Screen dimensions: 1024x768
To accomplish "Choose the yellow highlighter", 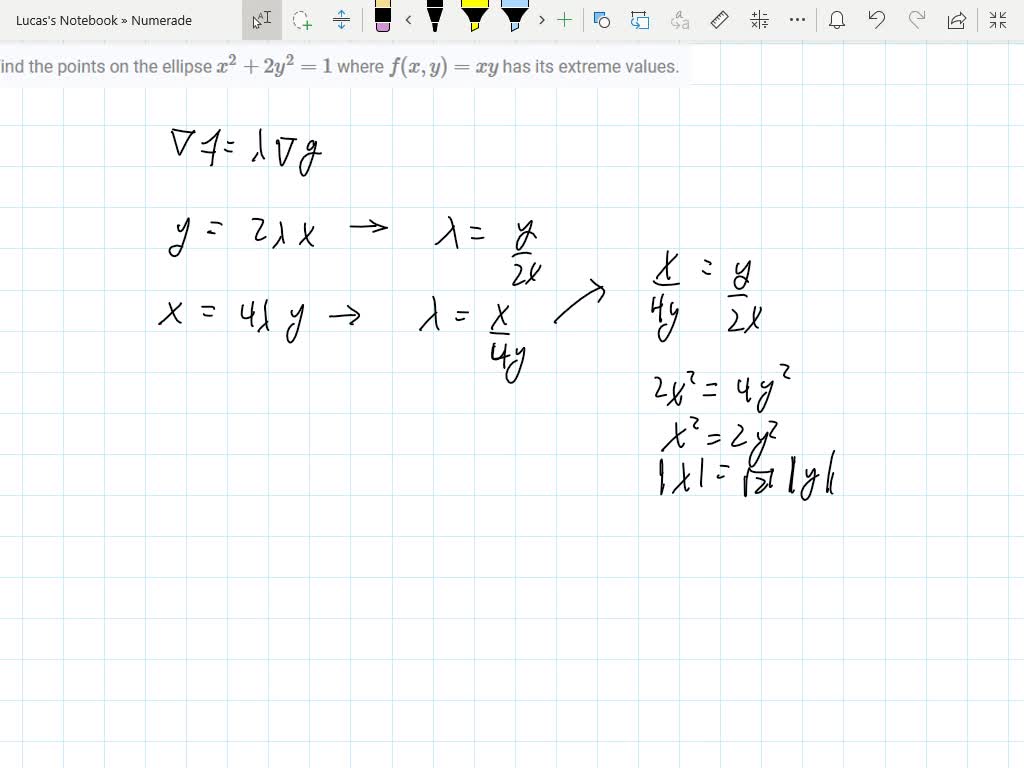I will 473,20.
